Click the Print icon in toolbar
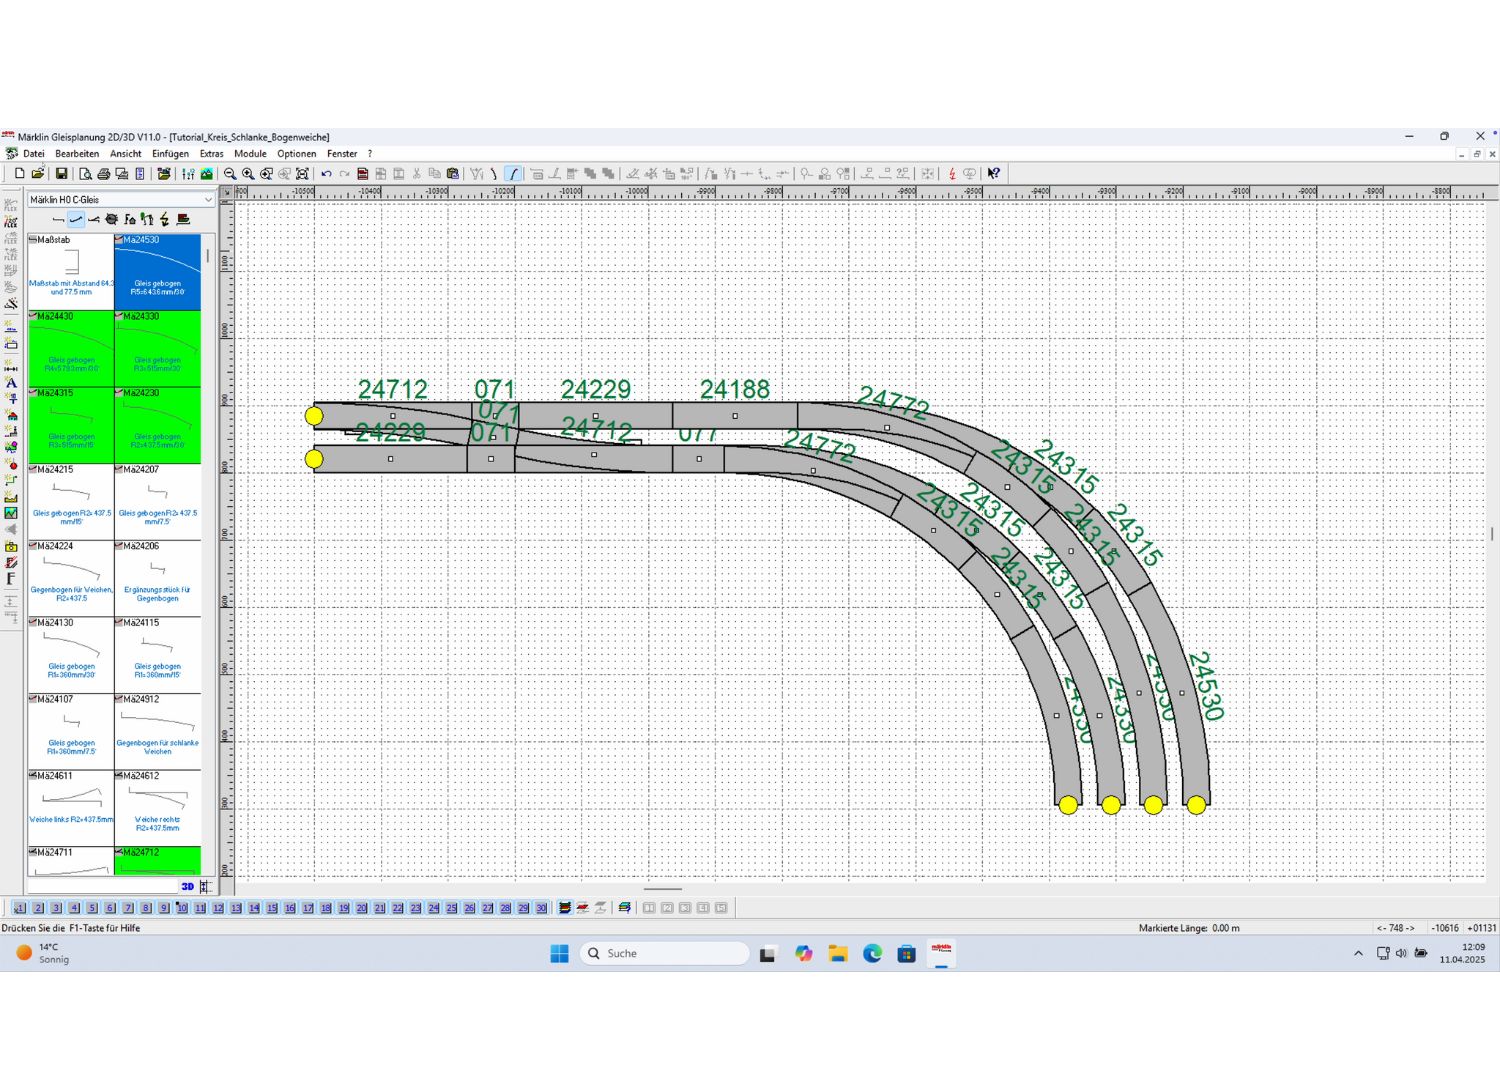Screen dimensions: 1500x1069 click(103, 174)
